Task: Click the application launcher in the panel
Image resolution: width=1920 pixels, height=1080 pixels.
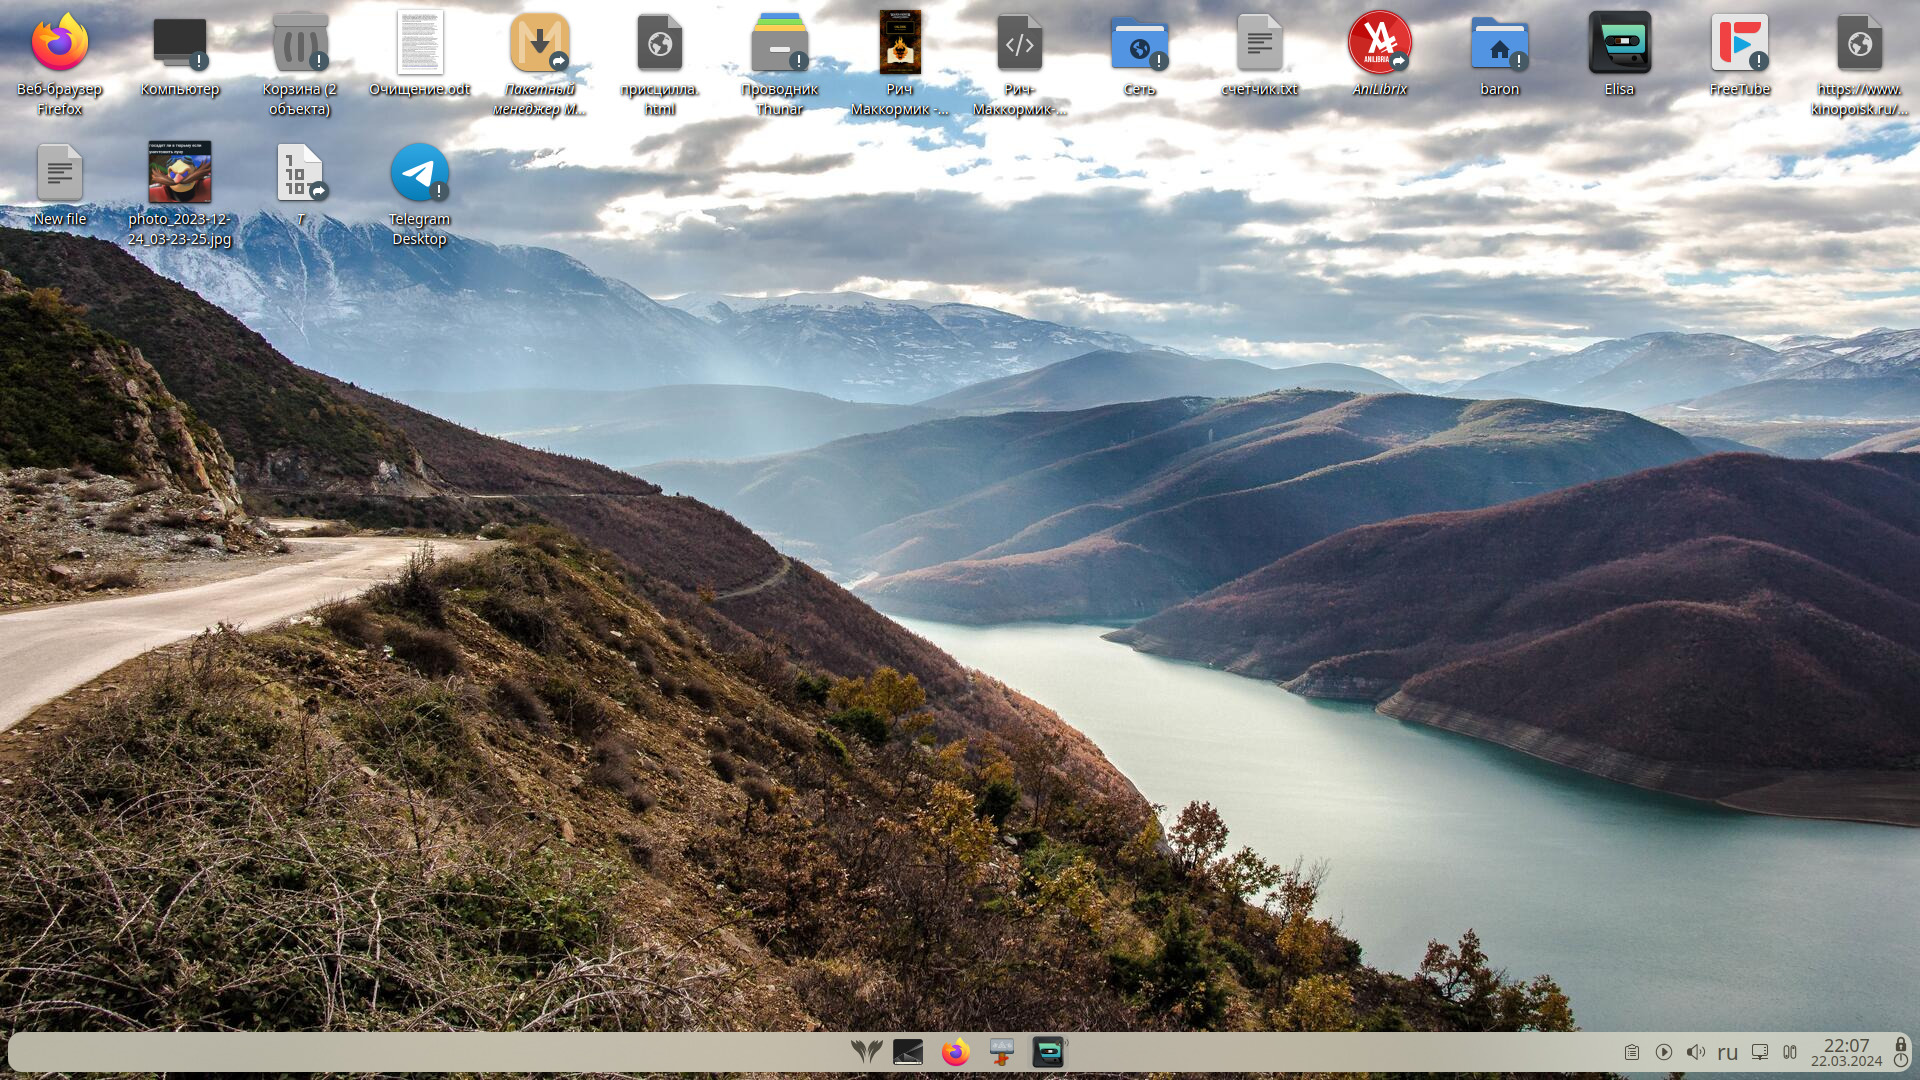Action: coord(866,1052)
